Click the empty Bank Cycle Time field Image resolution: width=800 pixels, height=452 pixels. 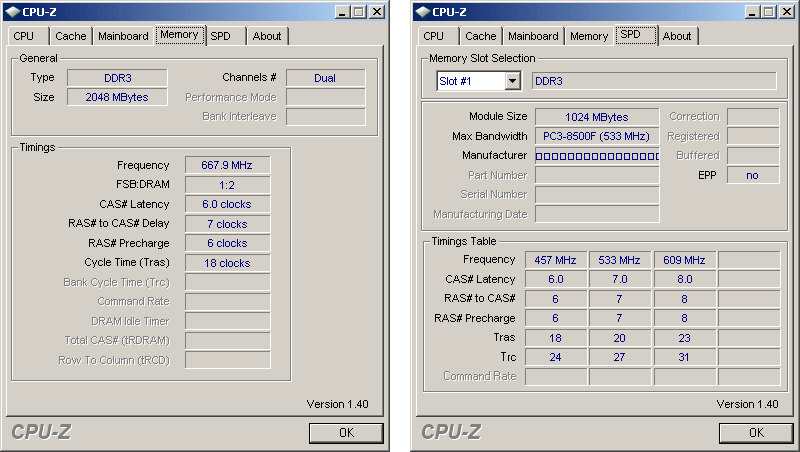click(x=228, y=283)
